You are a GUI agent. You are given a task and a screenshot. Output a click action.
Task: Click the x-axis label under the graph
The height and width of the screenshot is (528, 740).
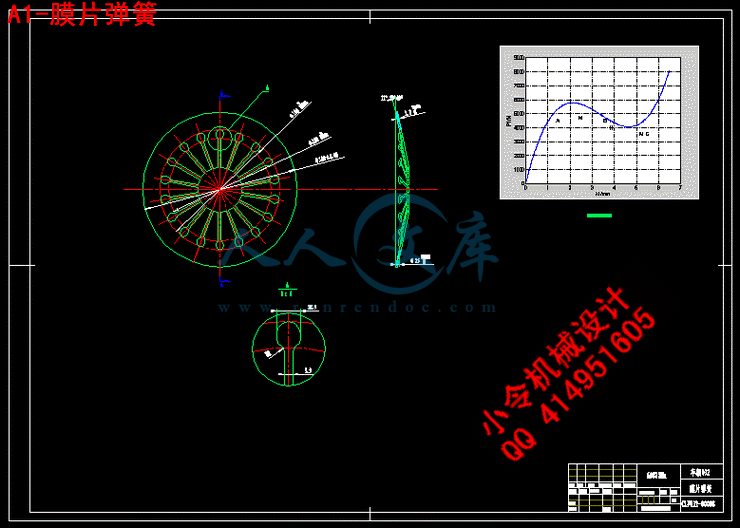click(x=601, y=194)
